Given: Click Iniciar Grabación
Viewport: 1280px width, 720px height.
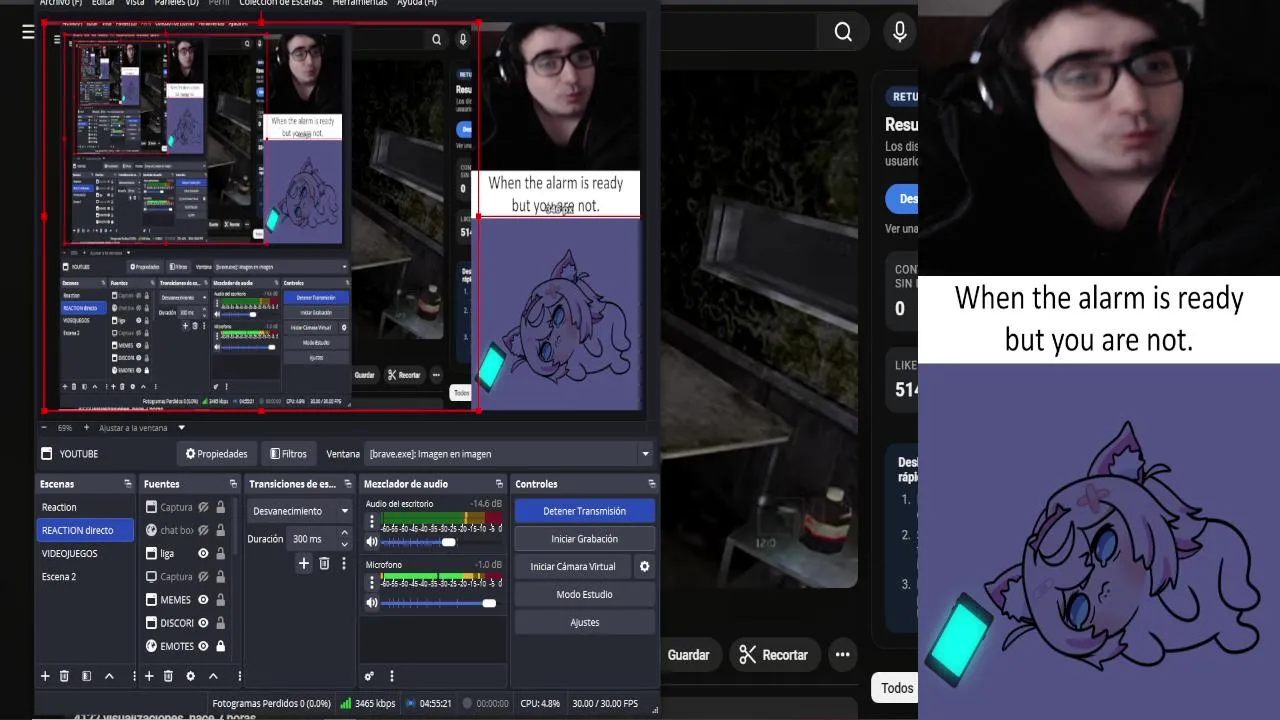Looking at the screenshot, I should pyautogui.click(x=585, y=539).
